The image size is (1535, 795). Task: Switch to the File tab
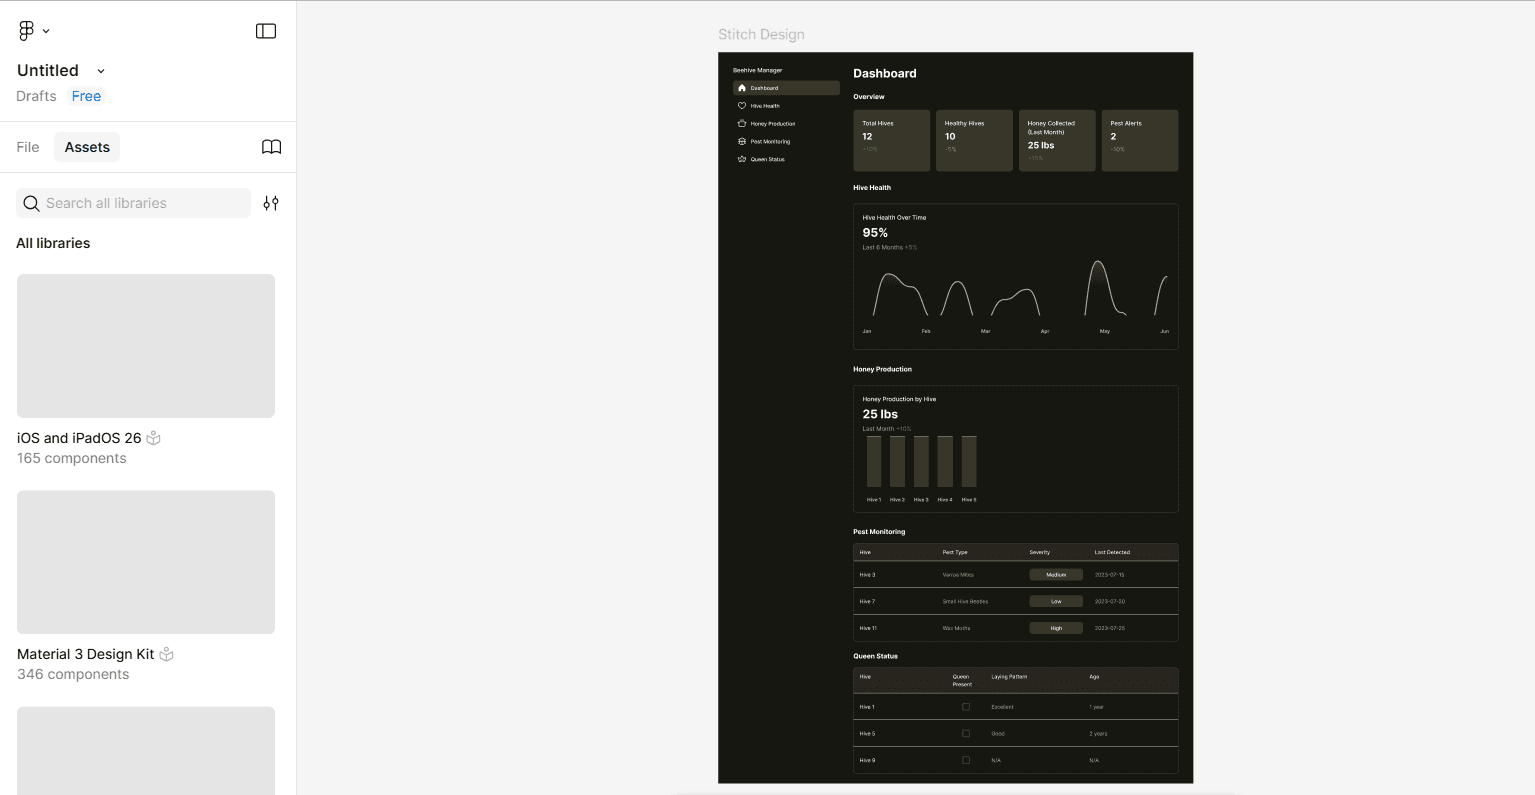coord(28,147)
